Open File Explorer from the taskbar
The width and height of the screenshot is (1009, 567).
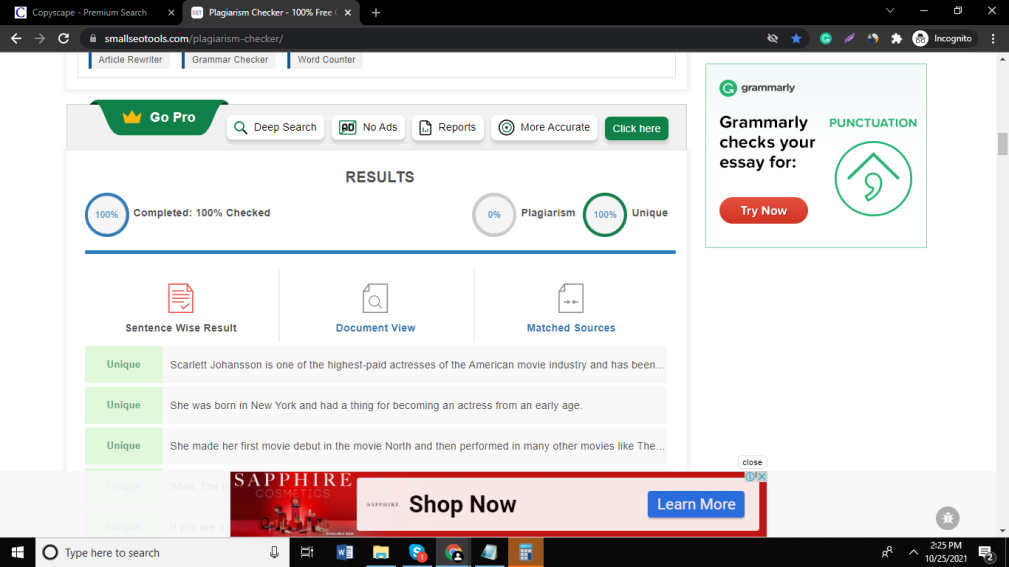coord(381,552)
